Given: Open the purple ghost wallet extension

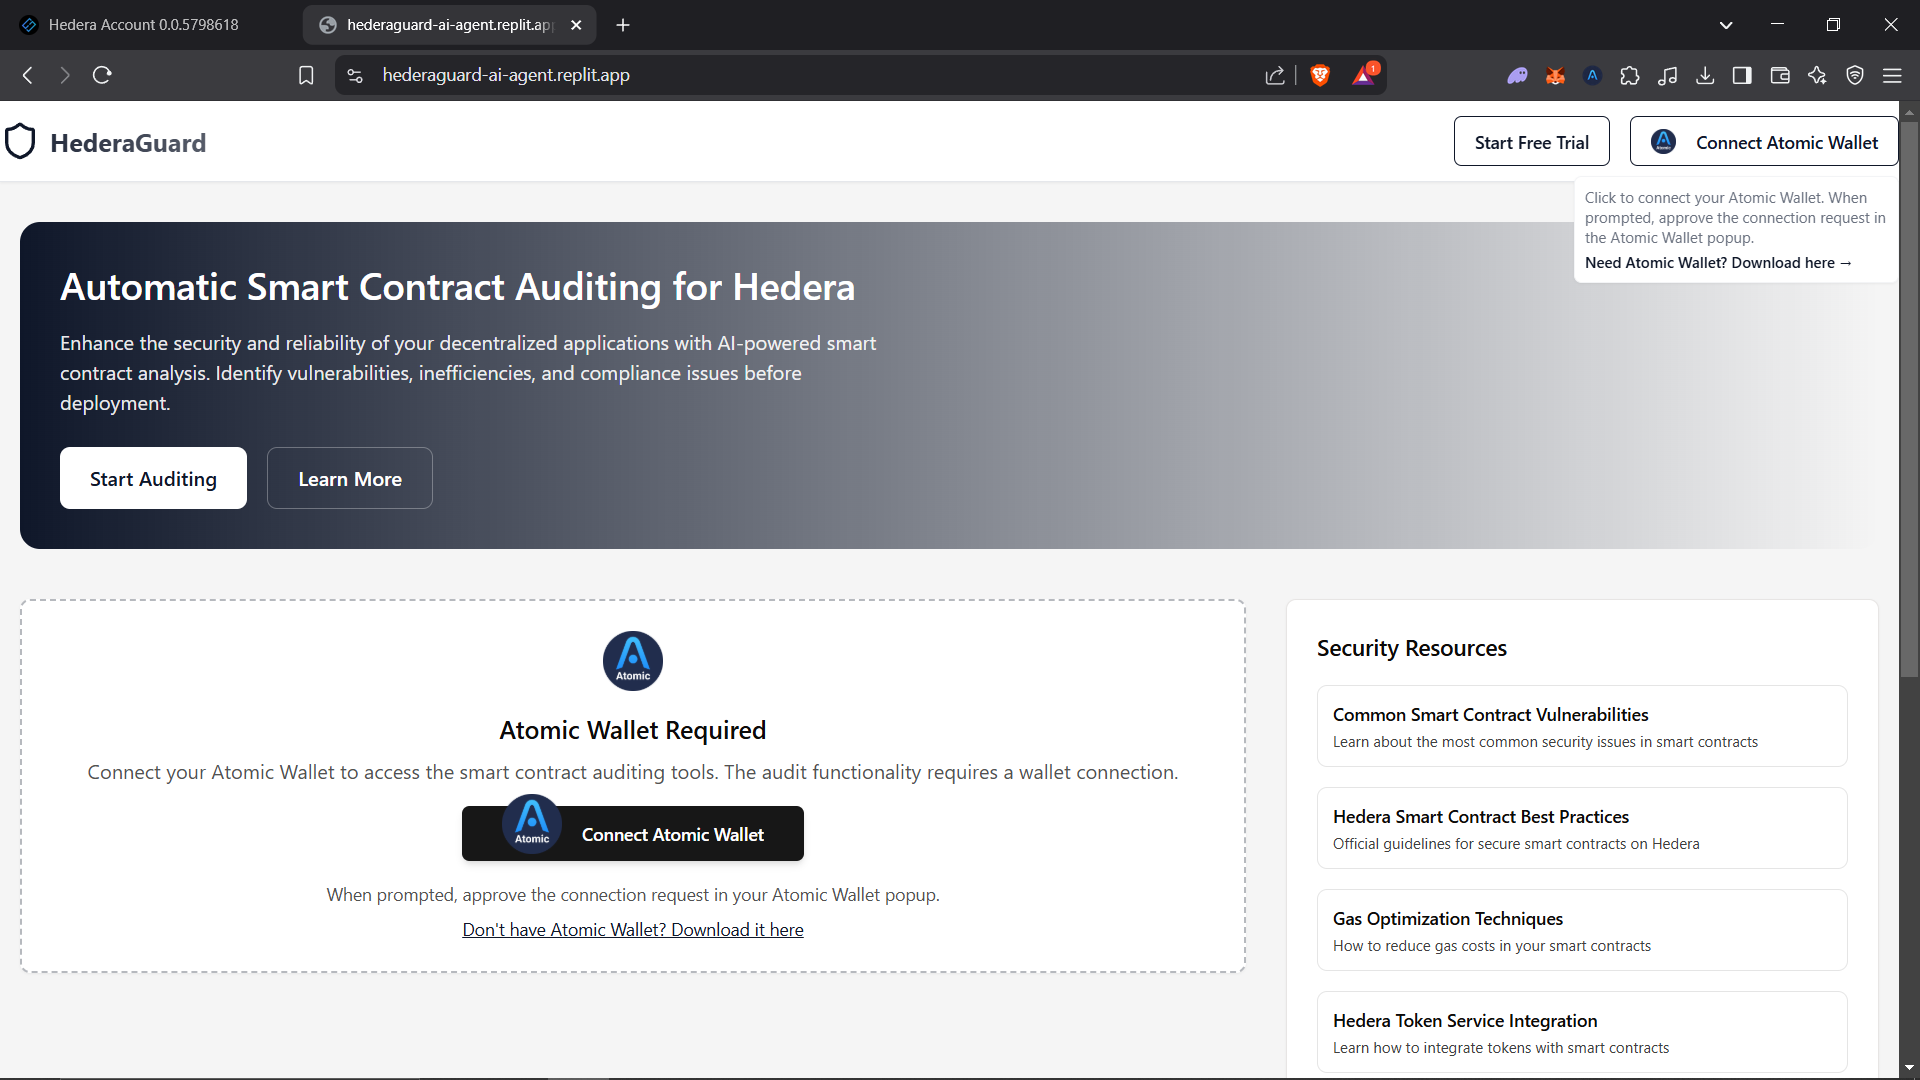Looking at the screenshot, I should pyautogui.click(x=1517, y=75).
